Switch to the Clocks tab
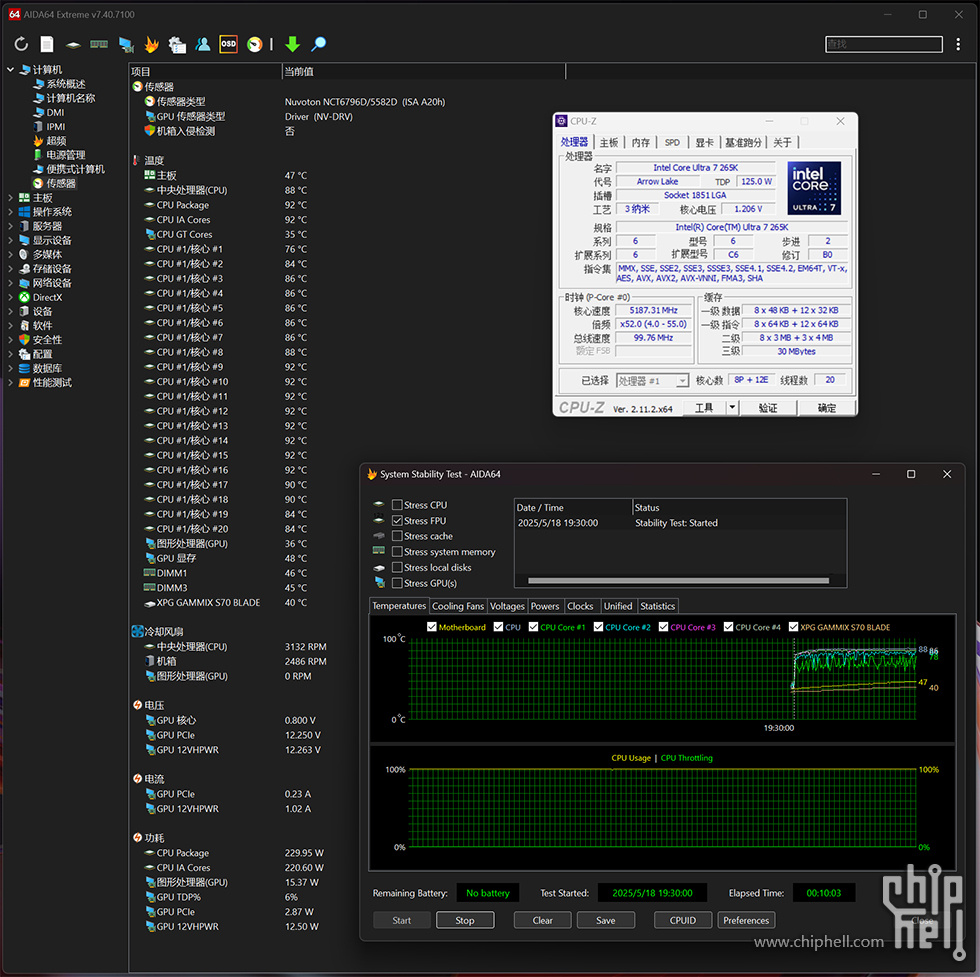This screenshot has height=977, width=980. [581, 606]
